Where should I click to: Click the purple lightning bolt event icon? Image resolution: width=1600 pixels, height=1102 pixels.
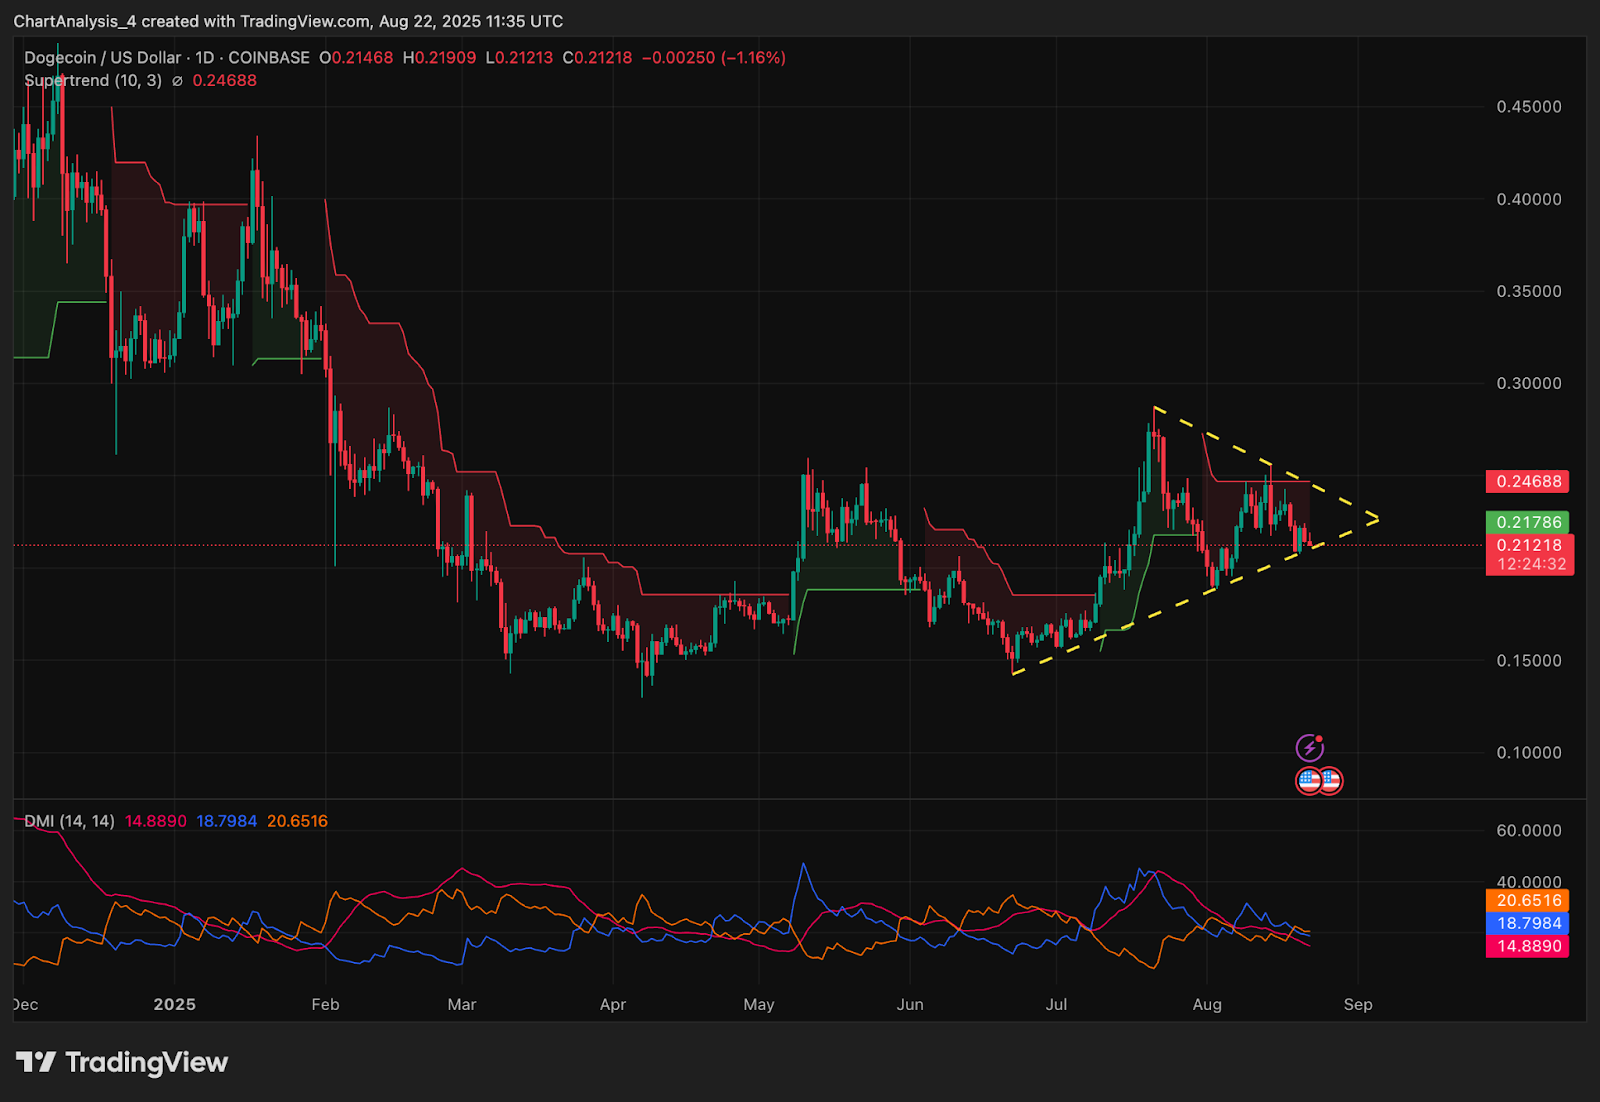(x=1309, y=748)
